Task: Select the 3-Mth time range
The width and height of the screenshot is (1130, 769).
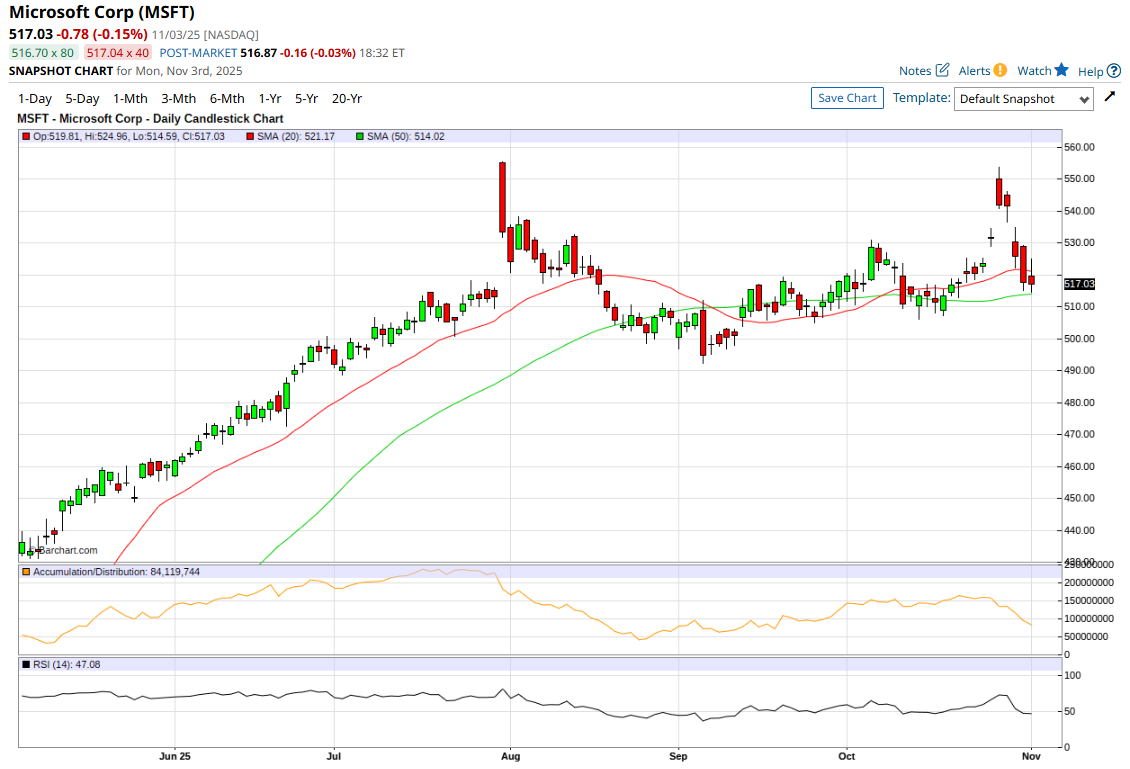Action: [179, 99]
